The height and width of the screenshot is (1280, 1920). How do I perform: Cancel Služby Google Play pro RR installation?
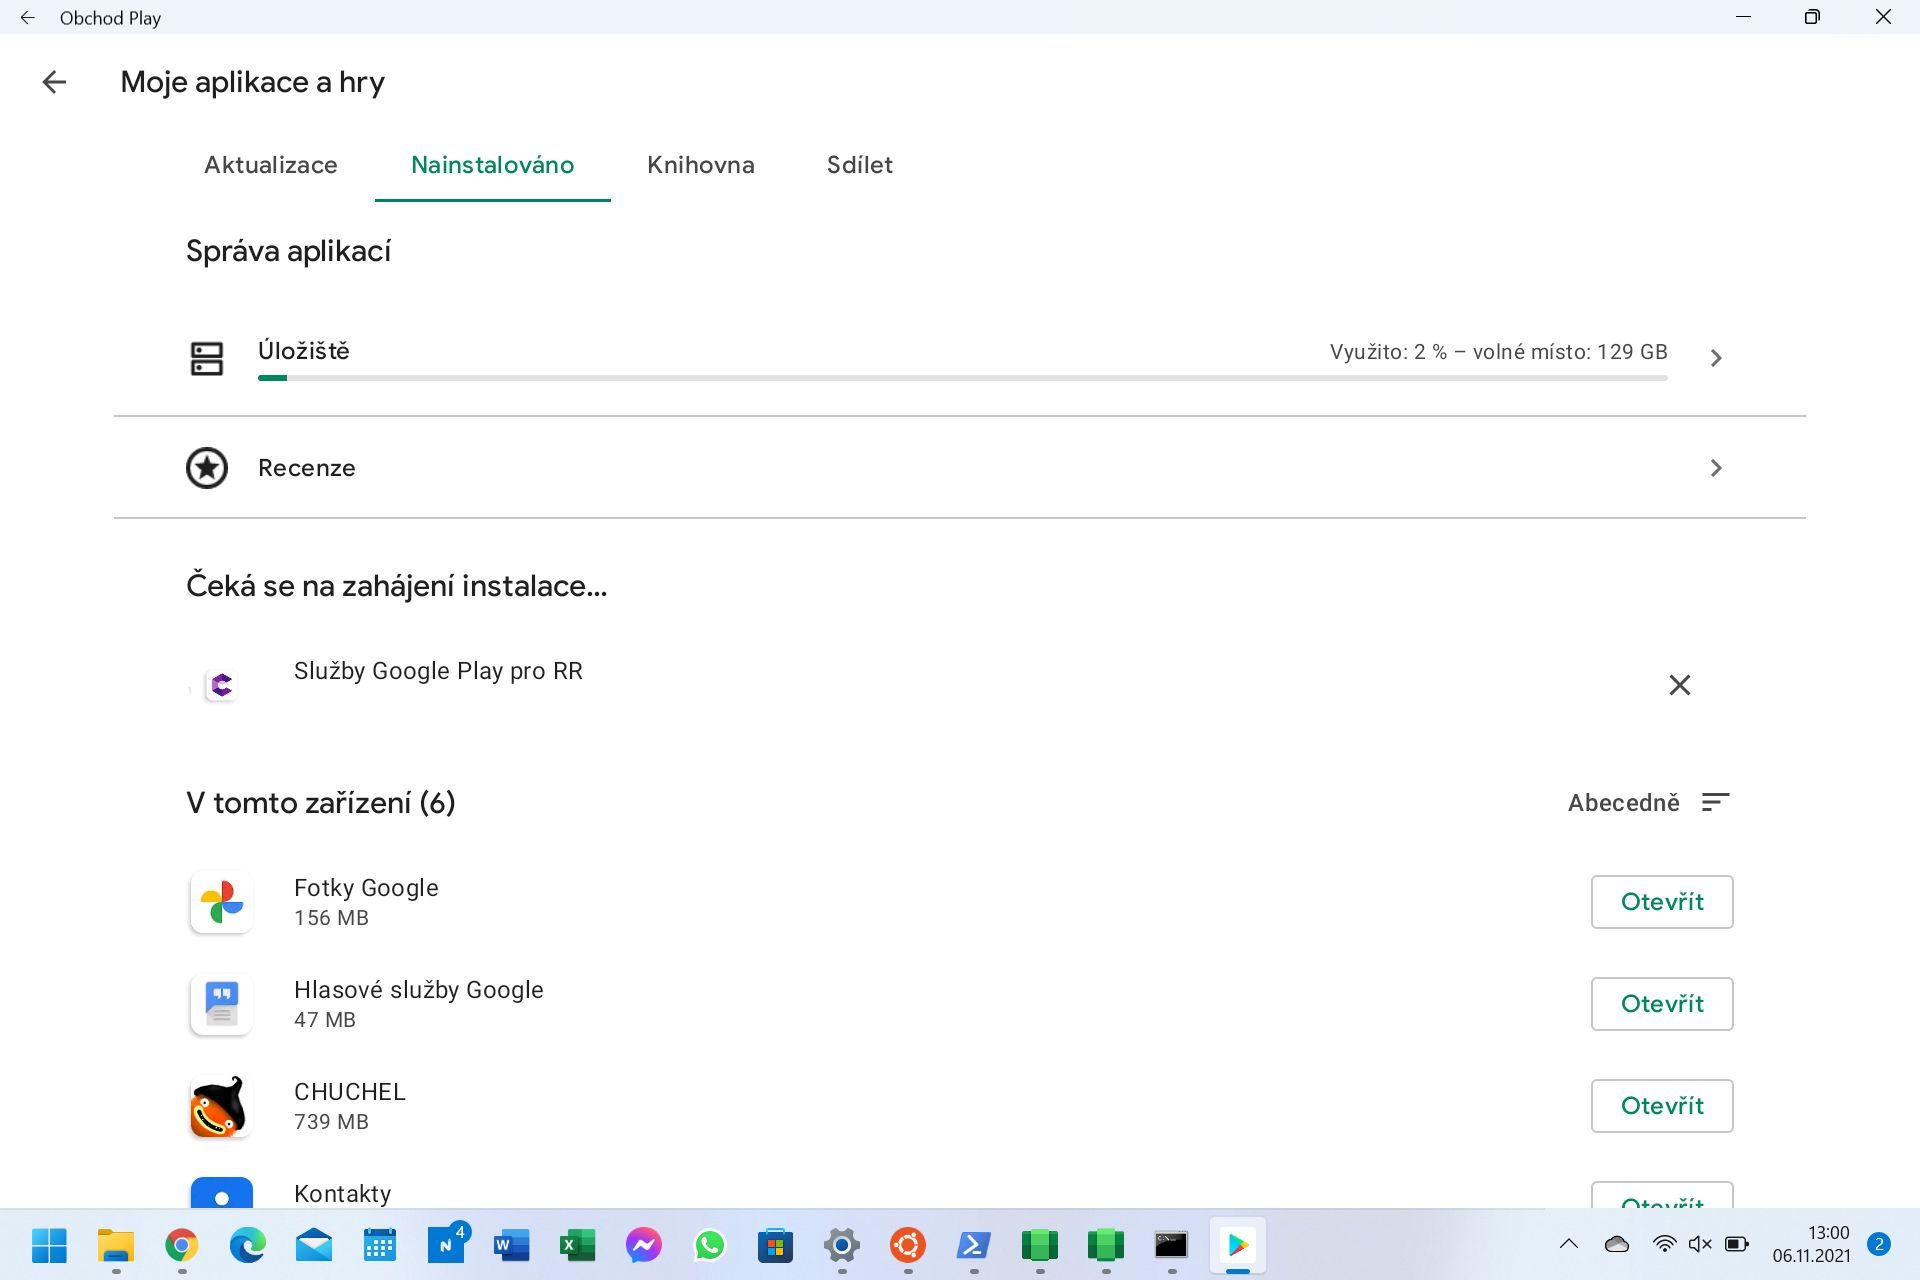(1680, 685)
